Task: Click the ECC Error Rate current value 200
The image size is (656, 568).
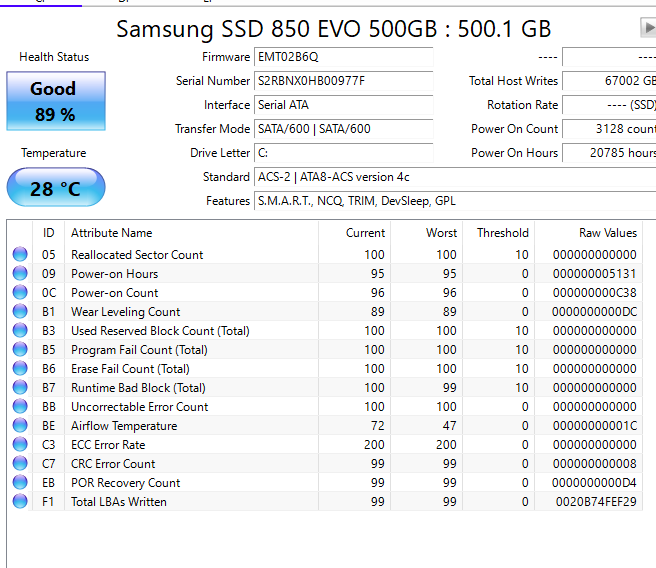Action: click(374, 445)
